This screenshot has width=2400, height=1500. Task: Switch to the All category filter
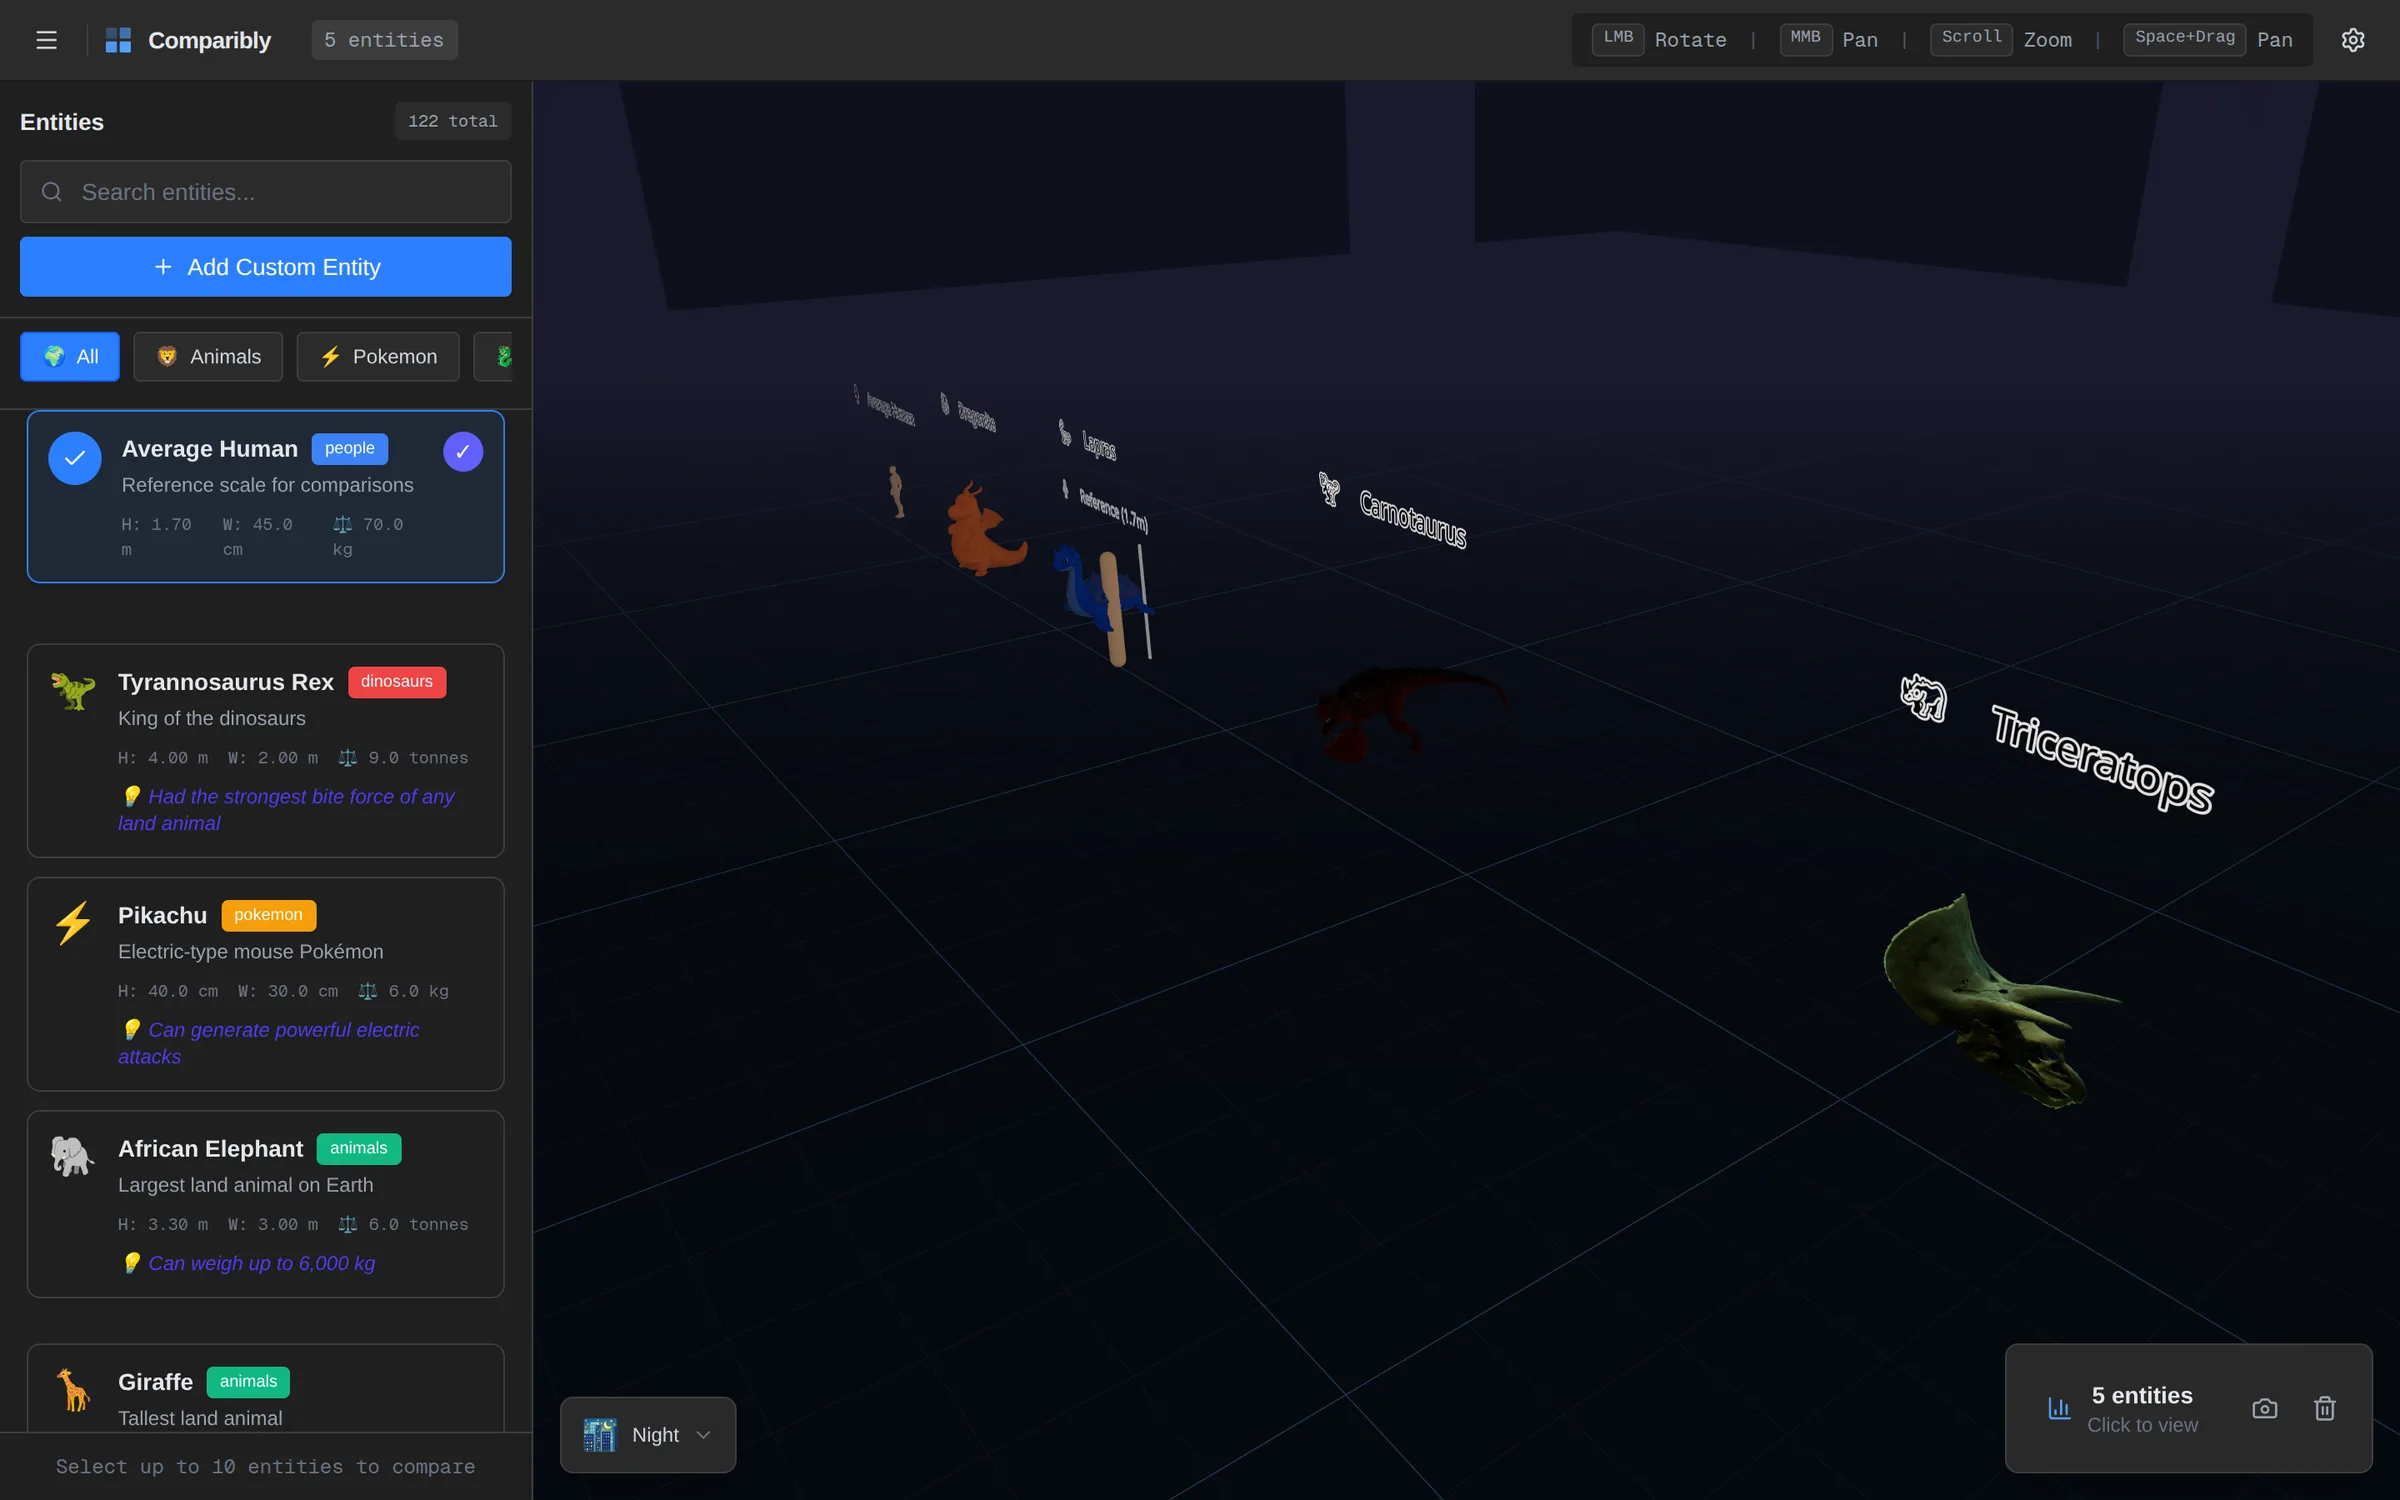pos(70,356)
